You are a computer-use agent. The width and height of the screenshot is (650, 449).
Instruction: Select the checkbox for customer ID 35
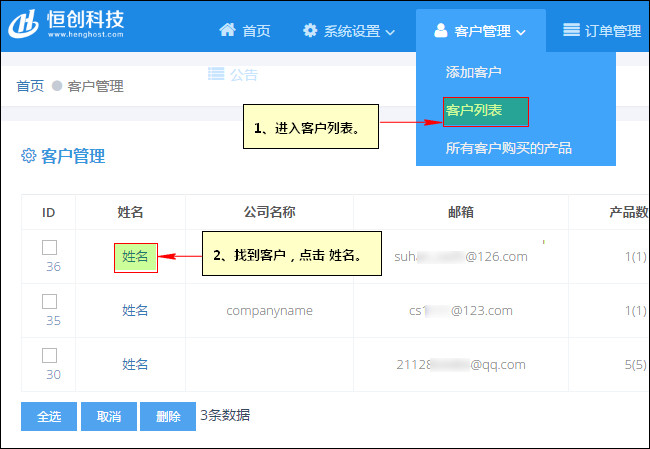coord(49,301)
